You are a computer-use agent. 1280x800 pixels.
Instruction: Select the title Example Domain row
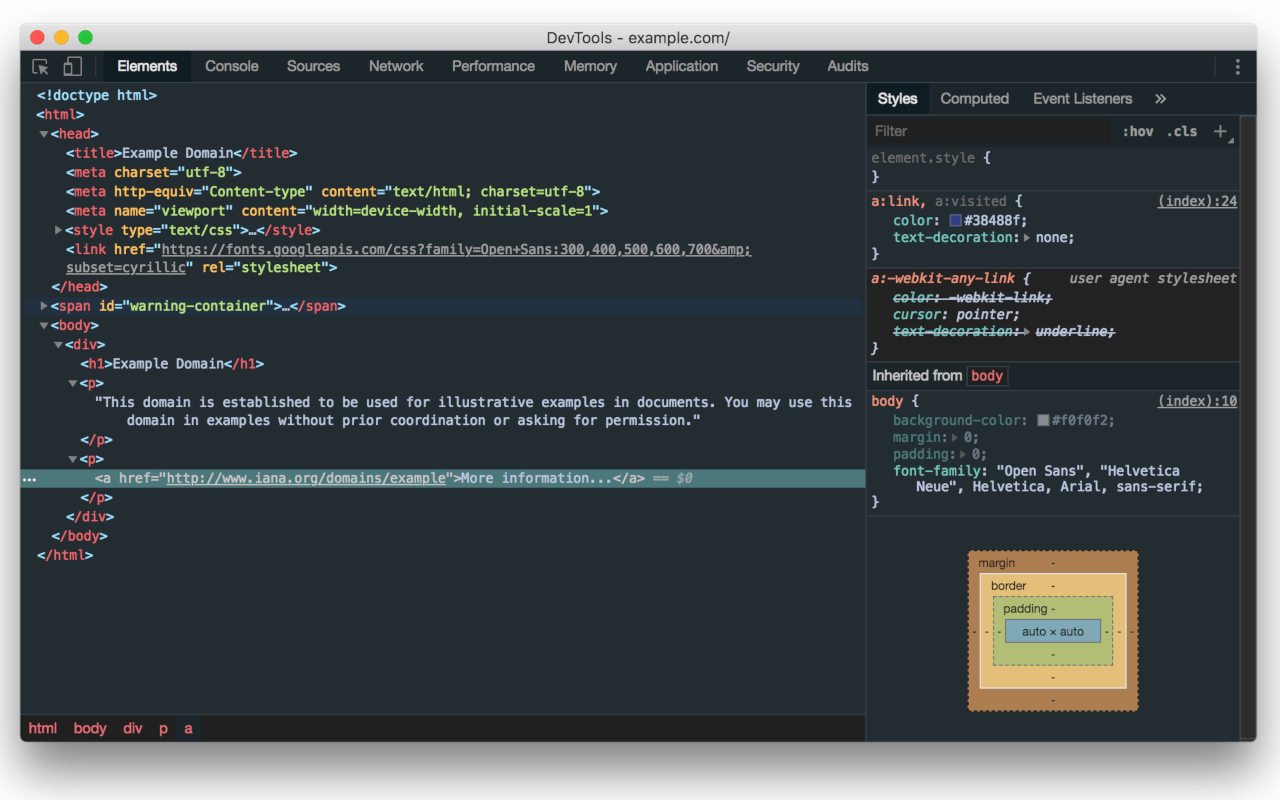click(182, 153)
